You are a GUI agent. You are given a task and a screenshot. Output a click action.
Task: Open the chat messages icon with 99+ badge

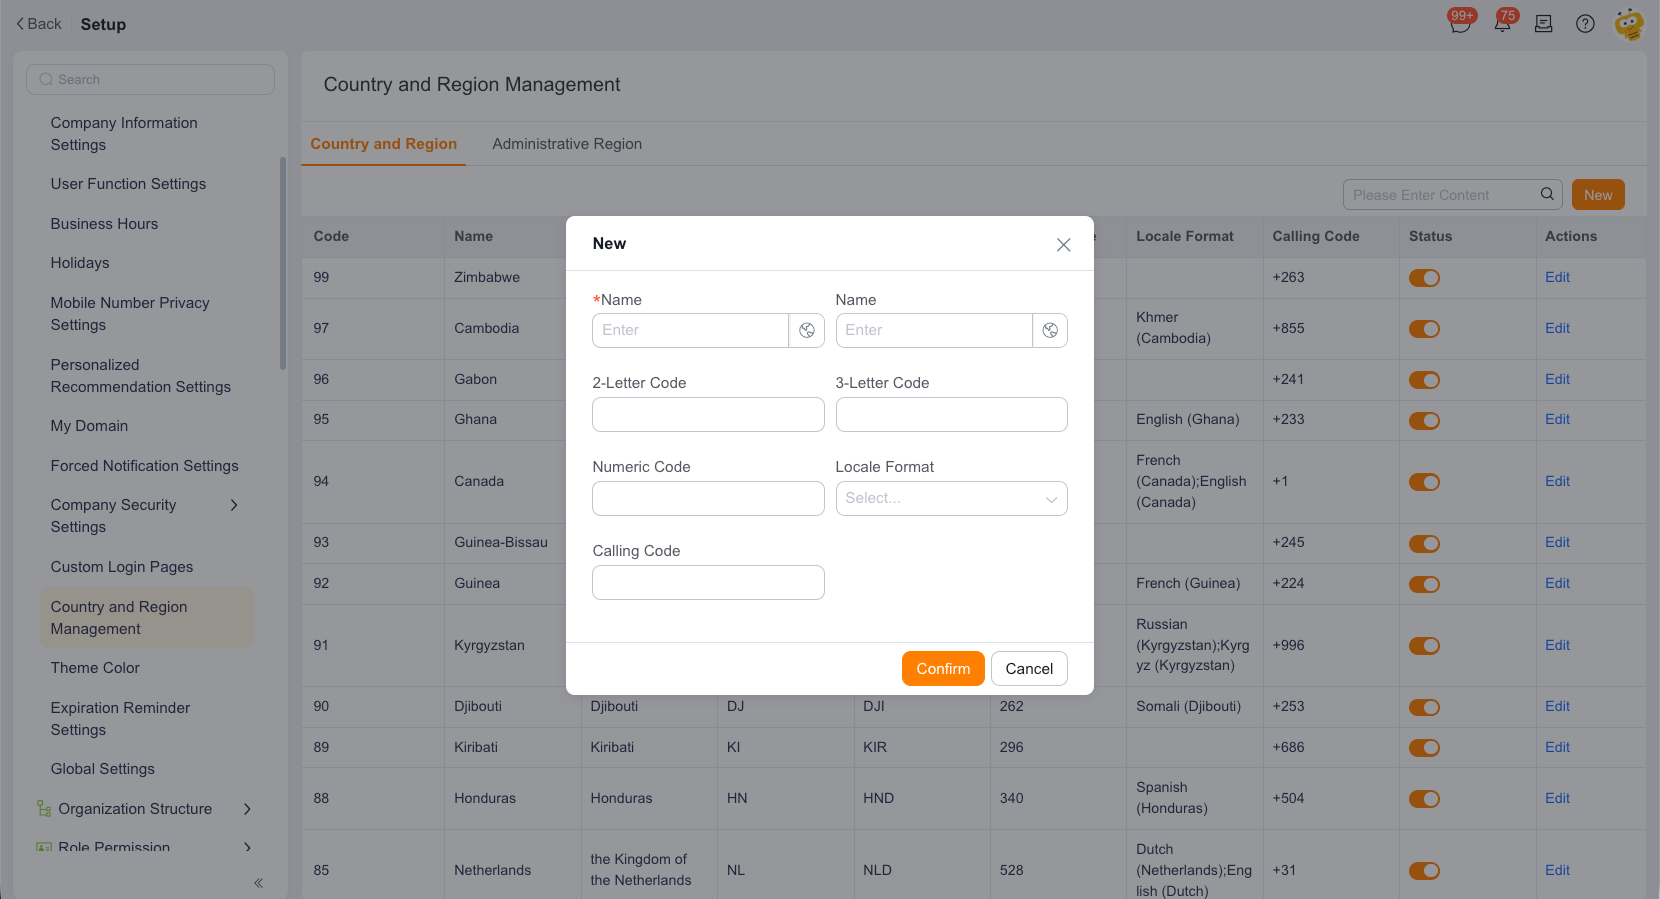[x=1460, y=24]
